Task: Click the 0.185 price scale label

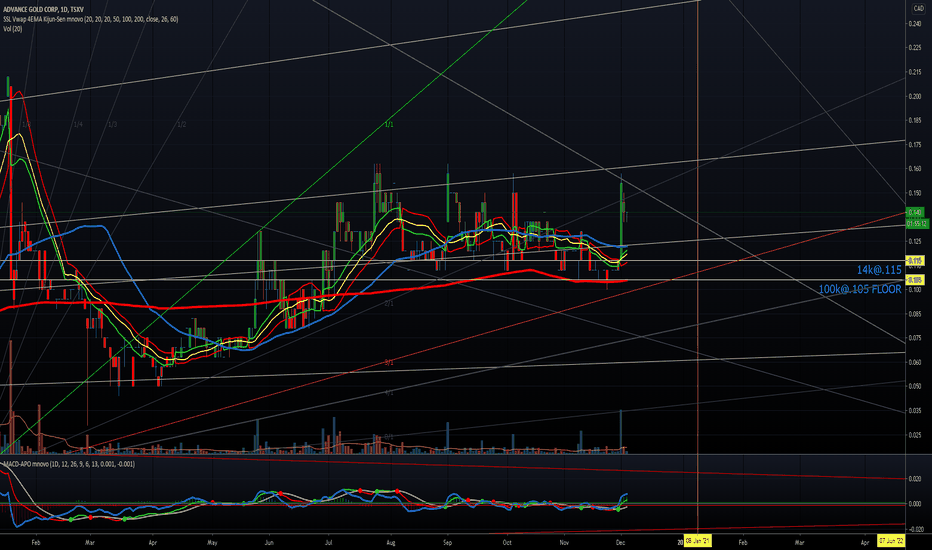Action: pos(914,120)
